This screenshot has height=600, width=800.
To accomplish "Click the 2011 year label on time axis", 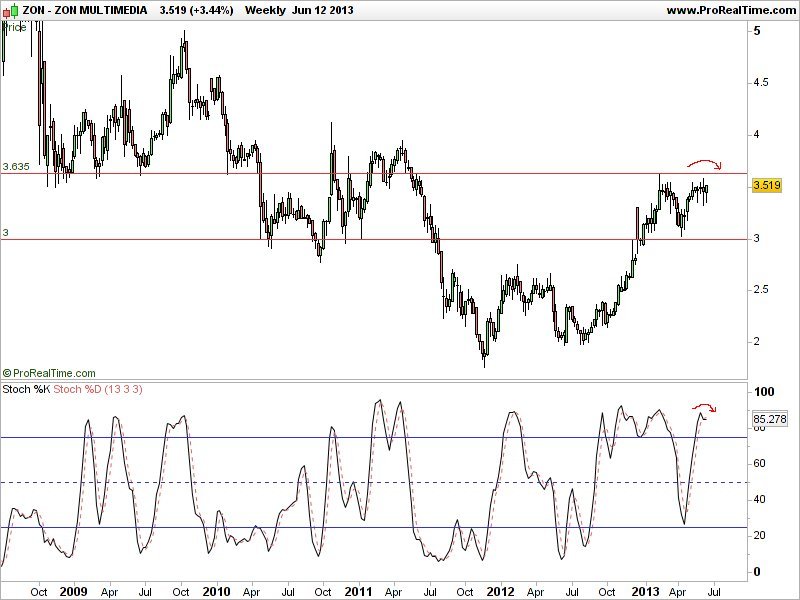I will tap(358, 592).
